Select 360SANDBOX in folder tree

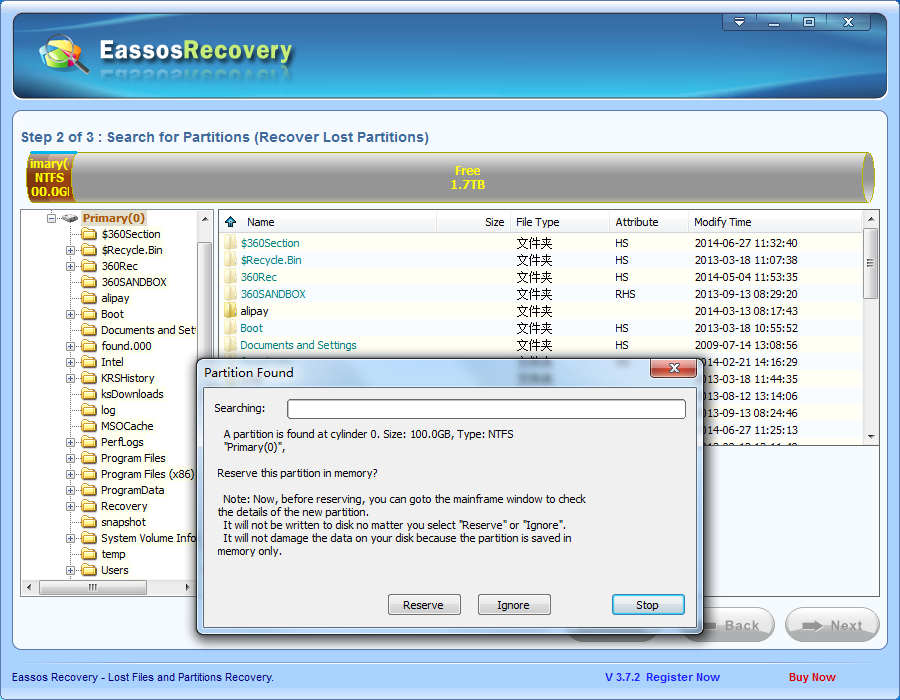(x=134, y=282)
